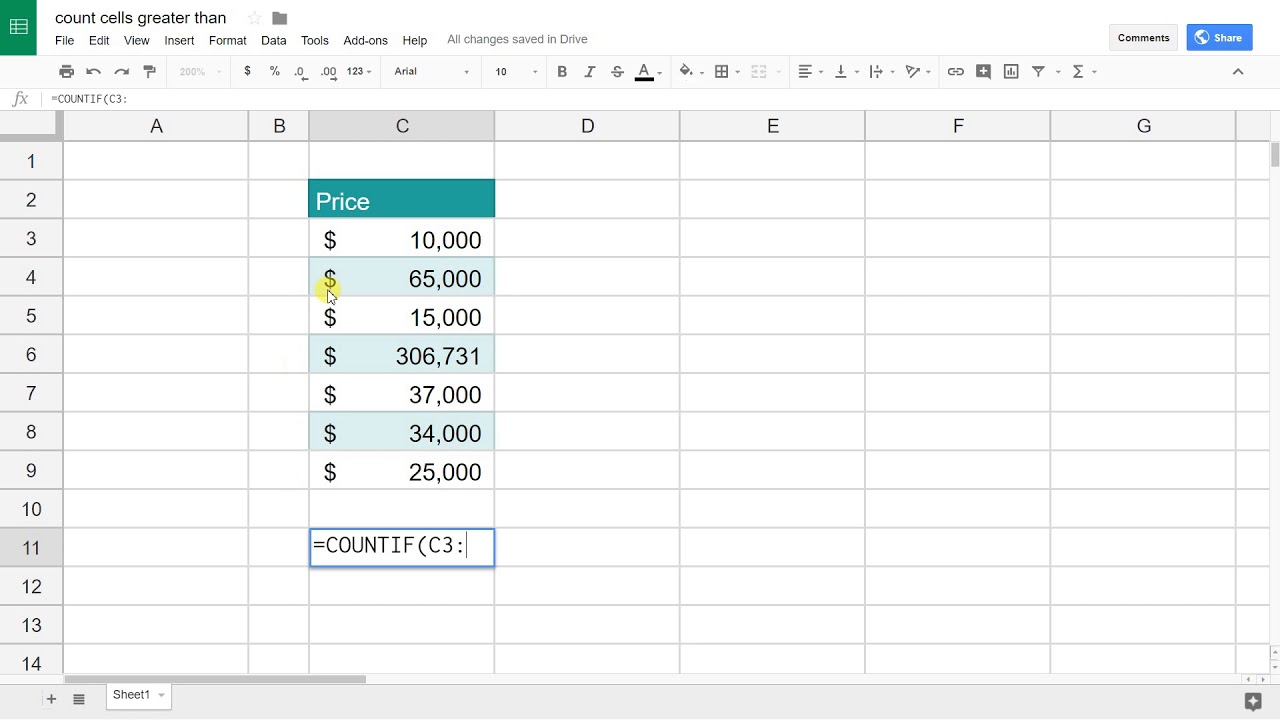Click the Comments button
1280x720 pixels.
[1143, 38]
